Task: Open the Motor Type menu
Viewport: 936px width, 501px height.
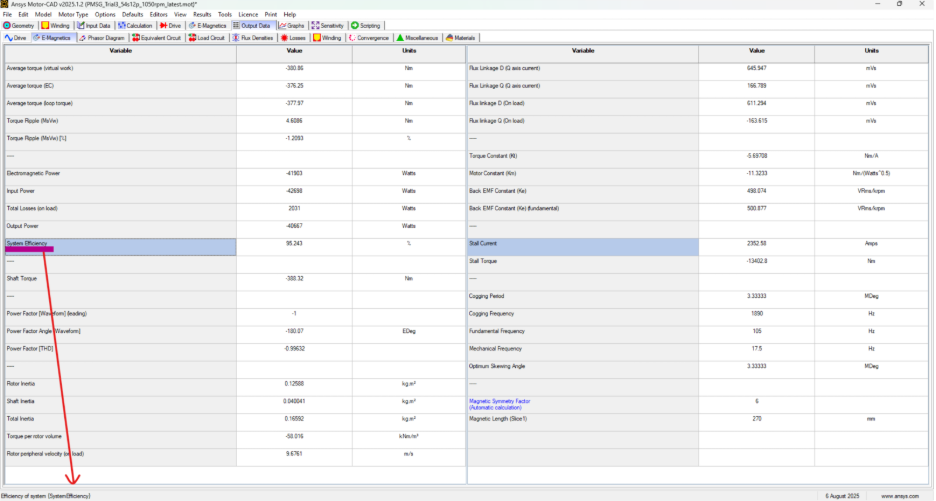Action: 73,15
